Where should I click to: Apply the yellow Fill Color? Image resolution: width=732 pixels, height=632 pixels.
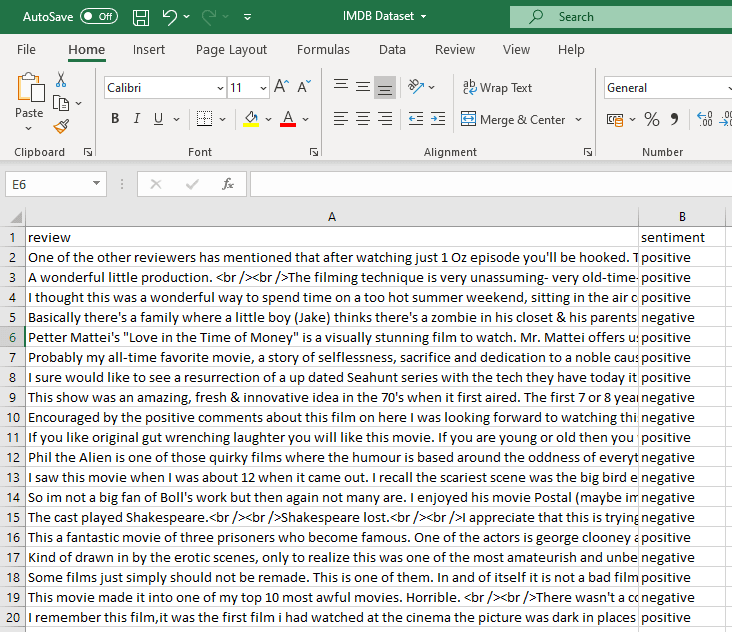coord(251,119)
